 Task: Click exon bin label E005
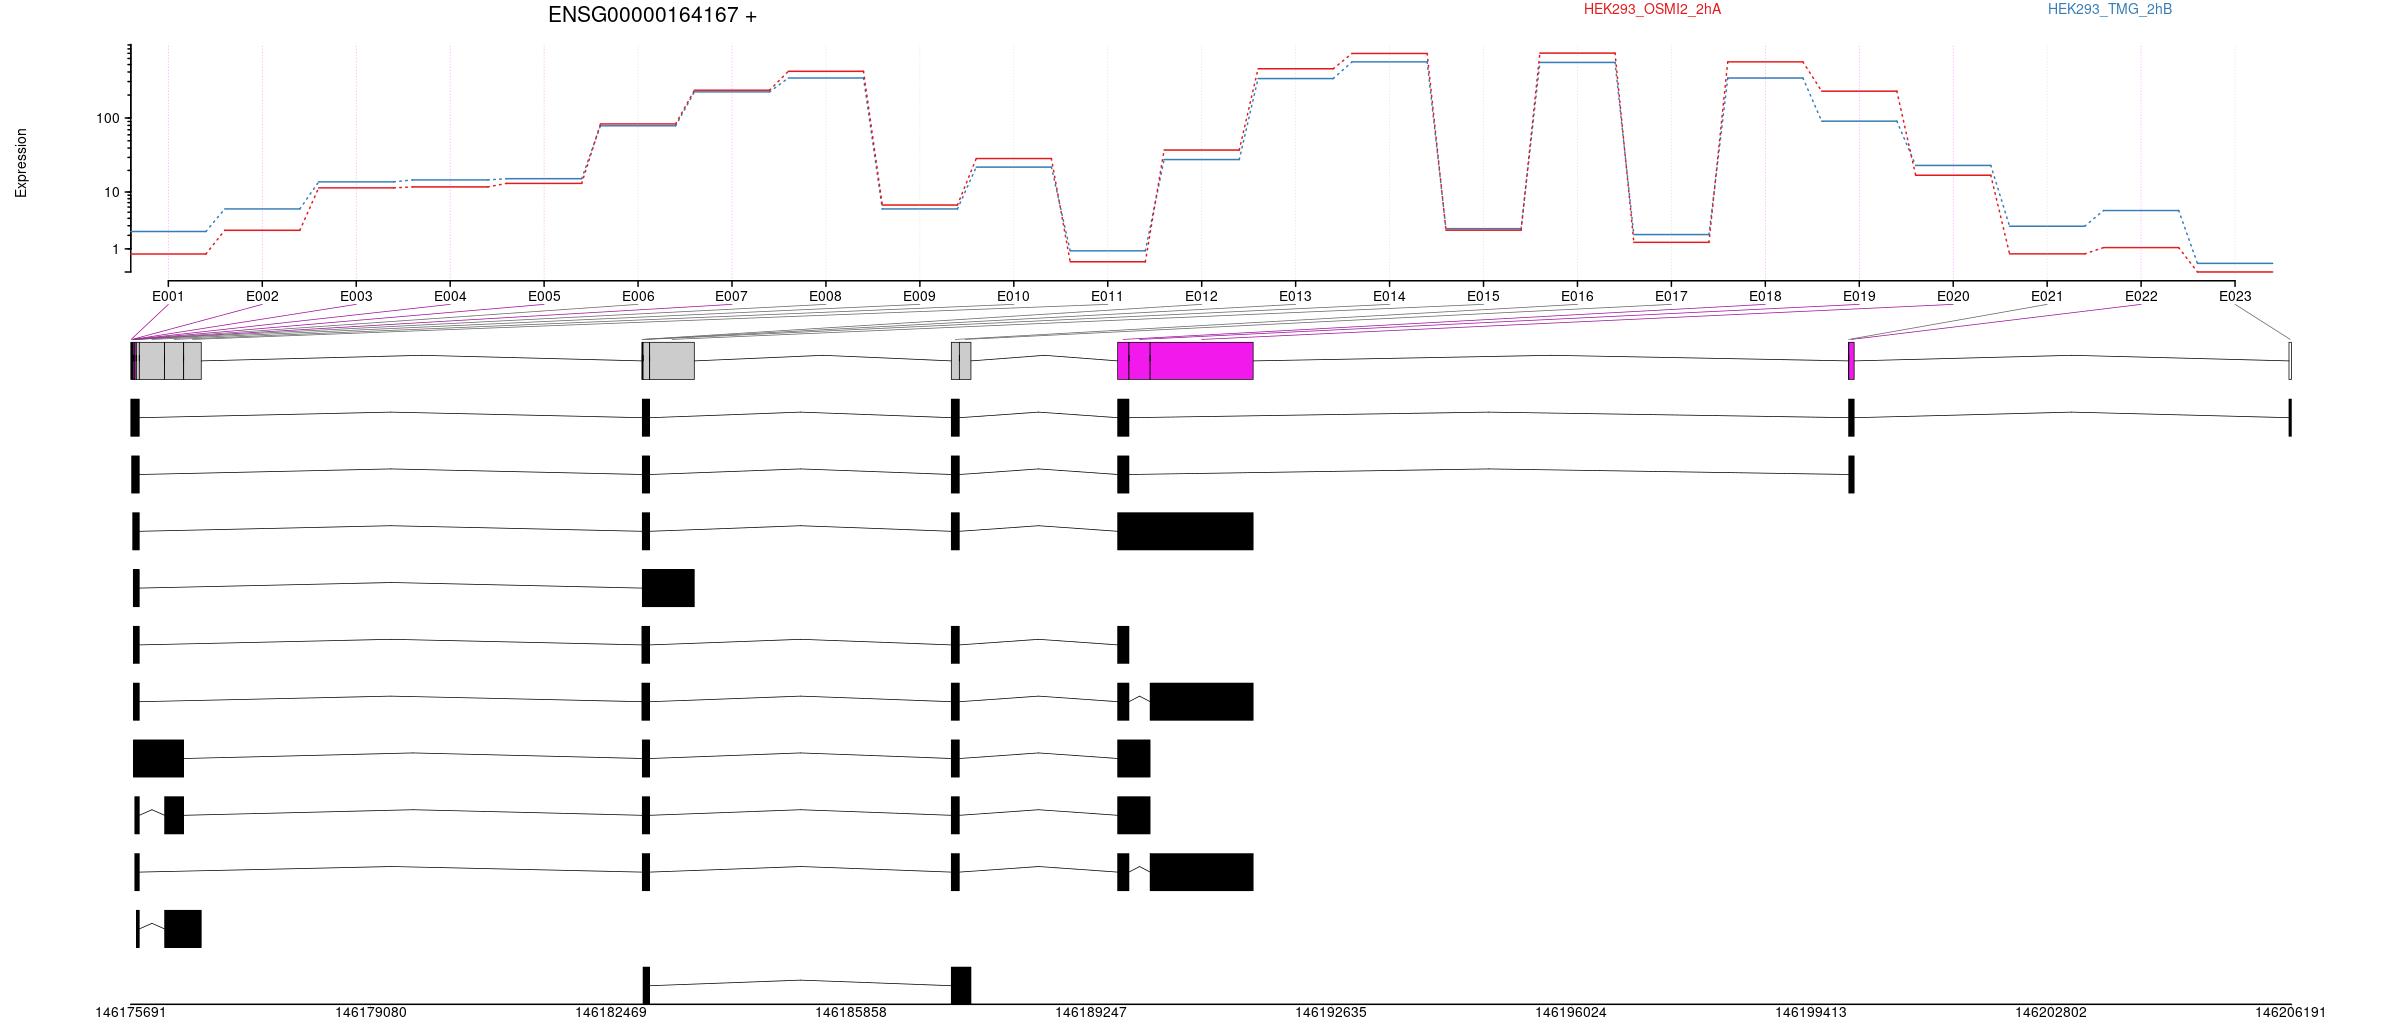pyautogui.click(x=544, y=296)
